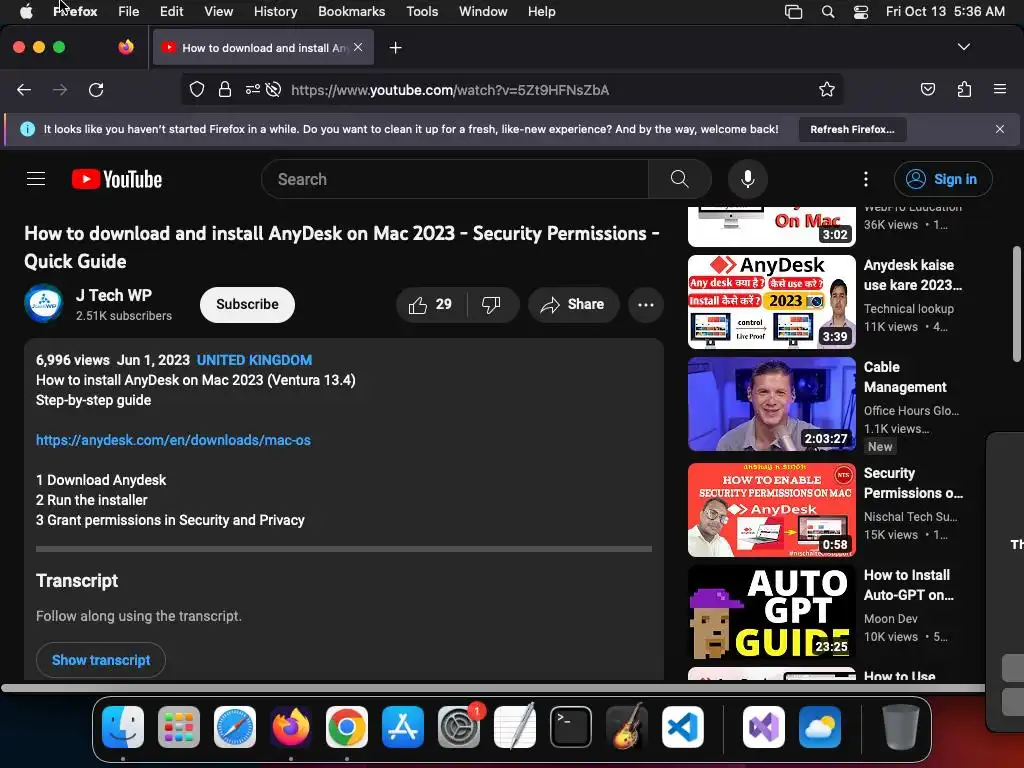Image resolution: width=1024 pixels, height=768 pixels.
Task: Reload the page in Firefox
Action: (96, 90)
